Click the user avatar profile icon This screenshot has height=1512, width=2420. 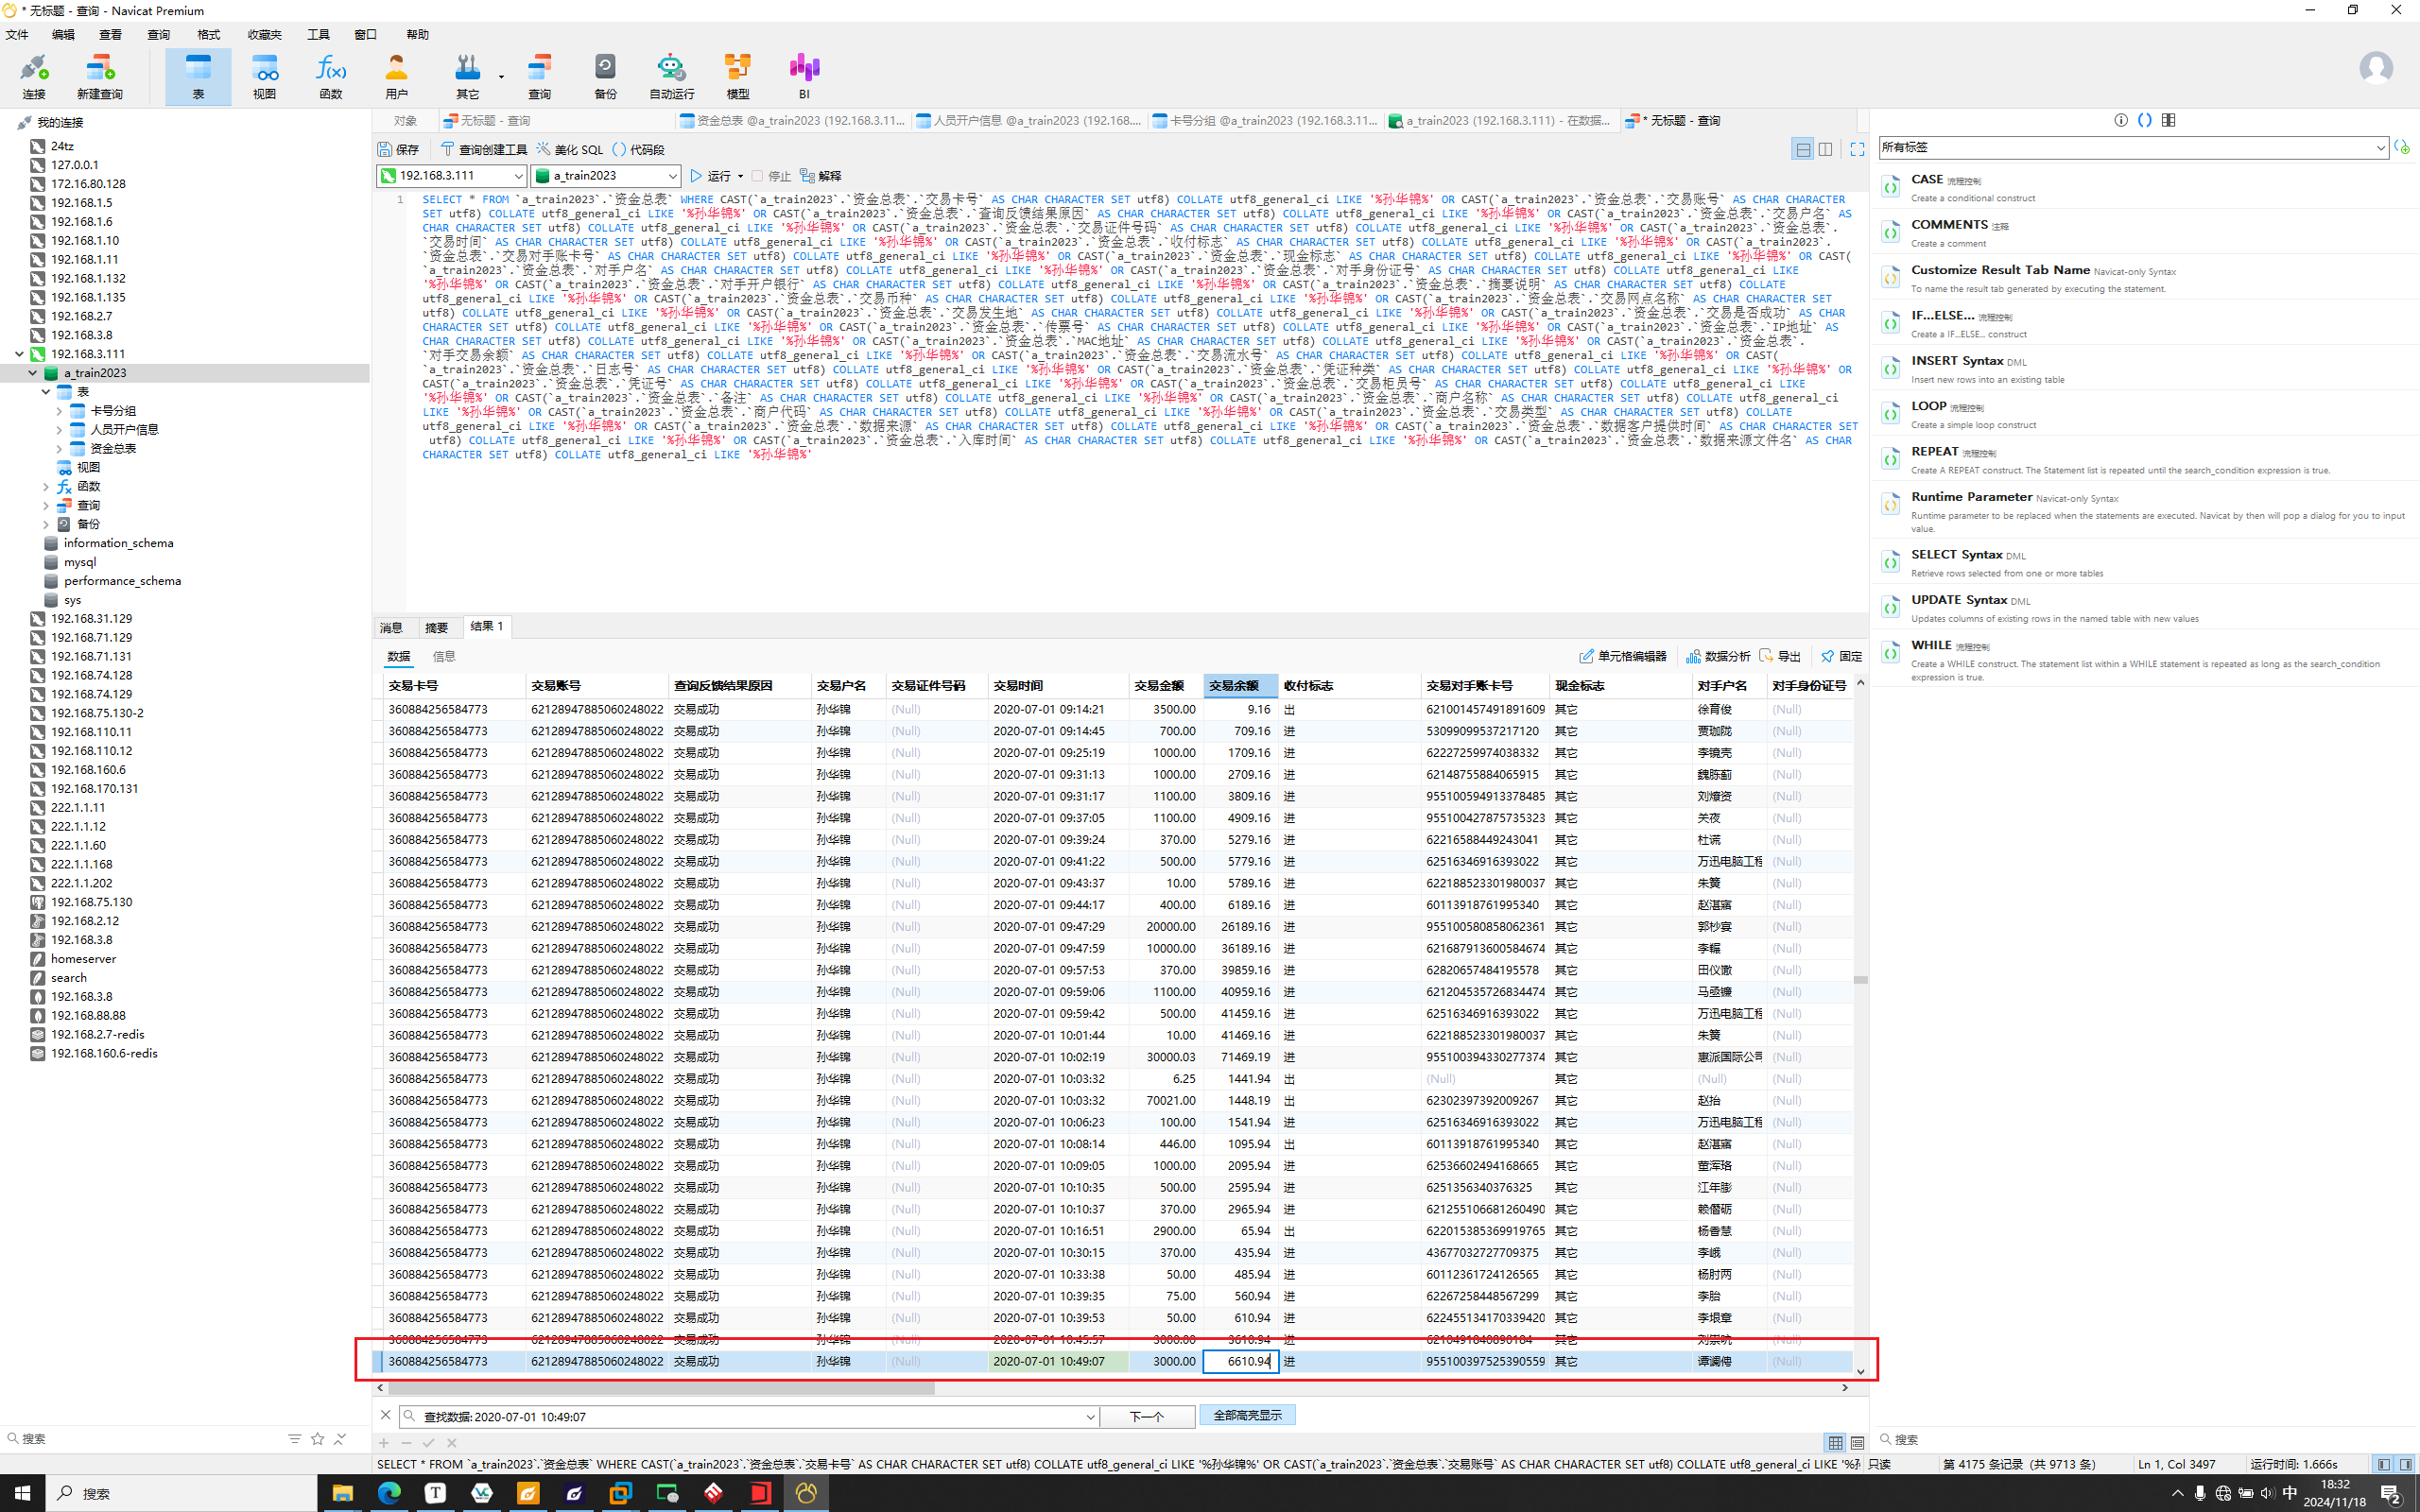(2376, 68)
